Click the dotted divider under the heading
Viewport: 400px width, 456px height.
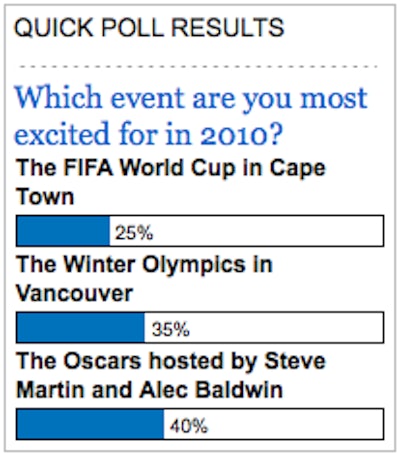click(x=198, y=67)
